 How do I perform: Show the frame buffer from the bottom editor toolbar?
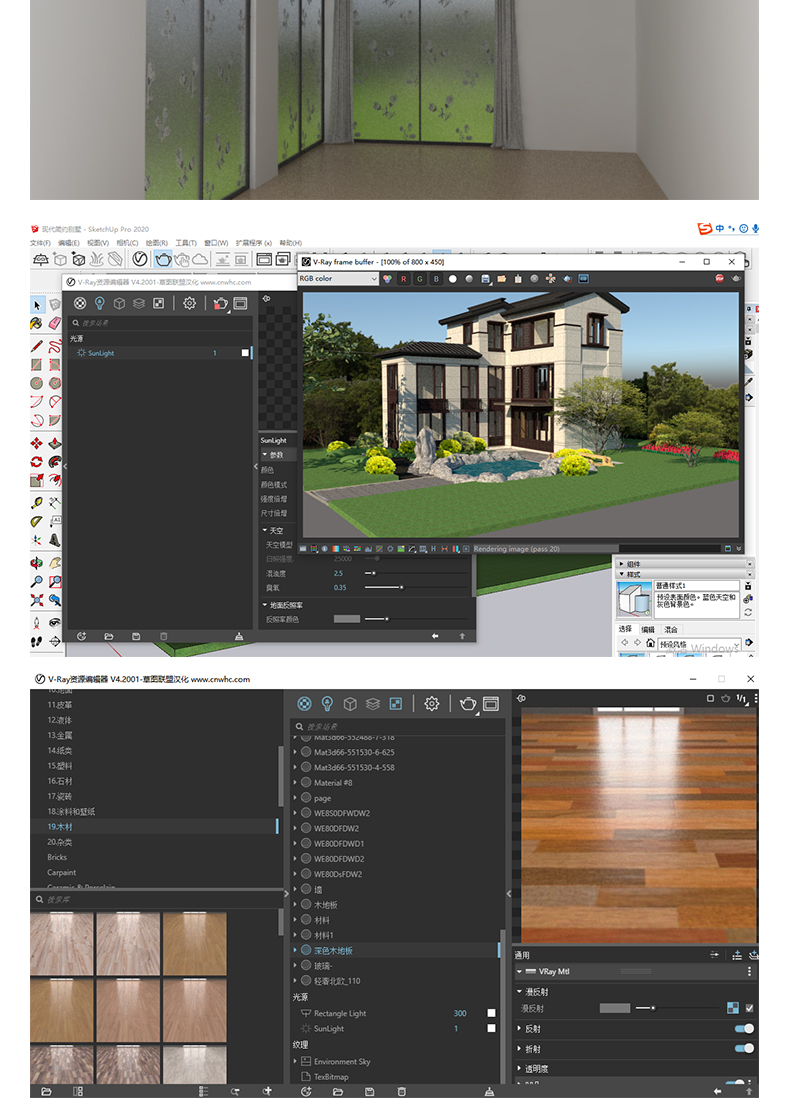pyautogui.click(x=491, y=704)
